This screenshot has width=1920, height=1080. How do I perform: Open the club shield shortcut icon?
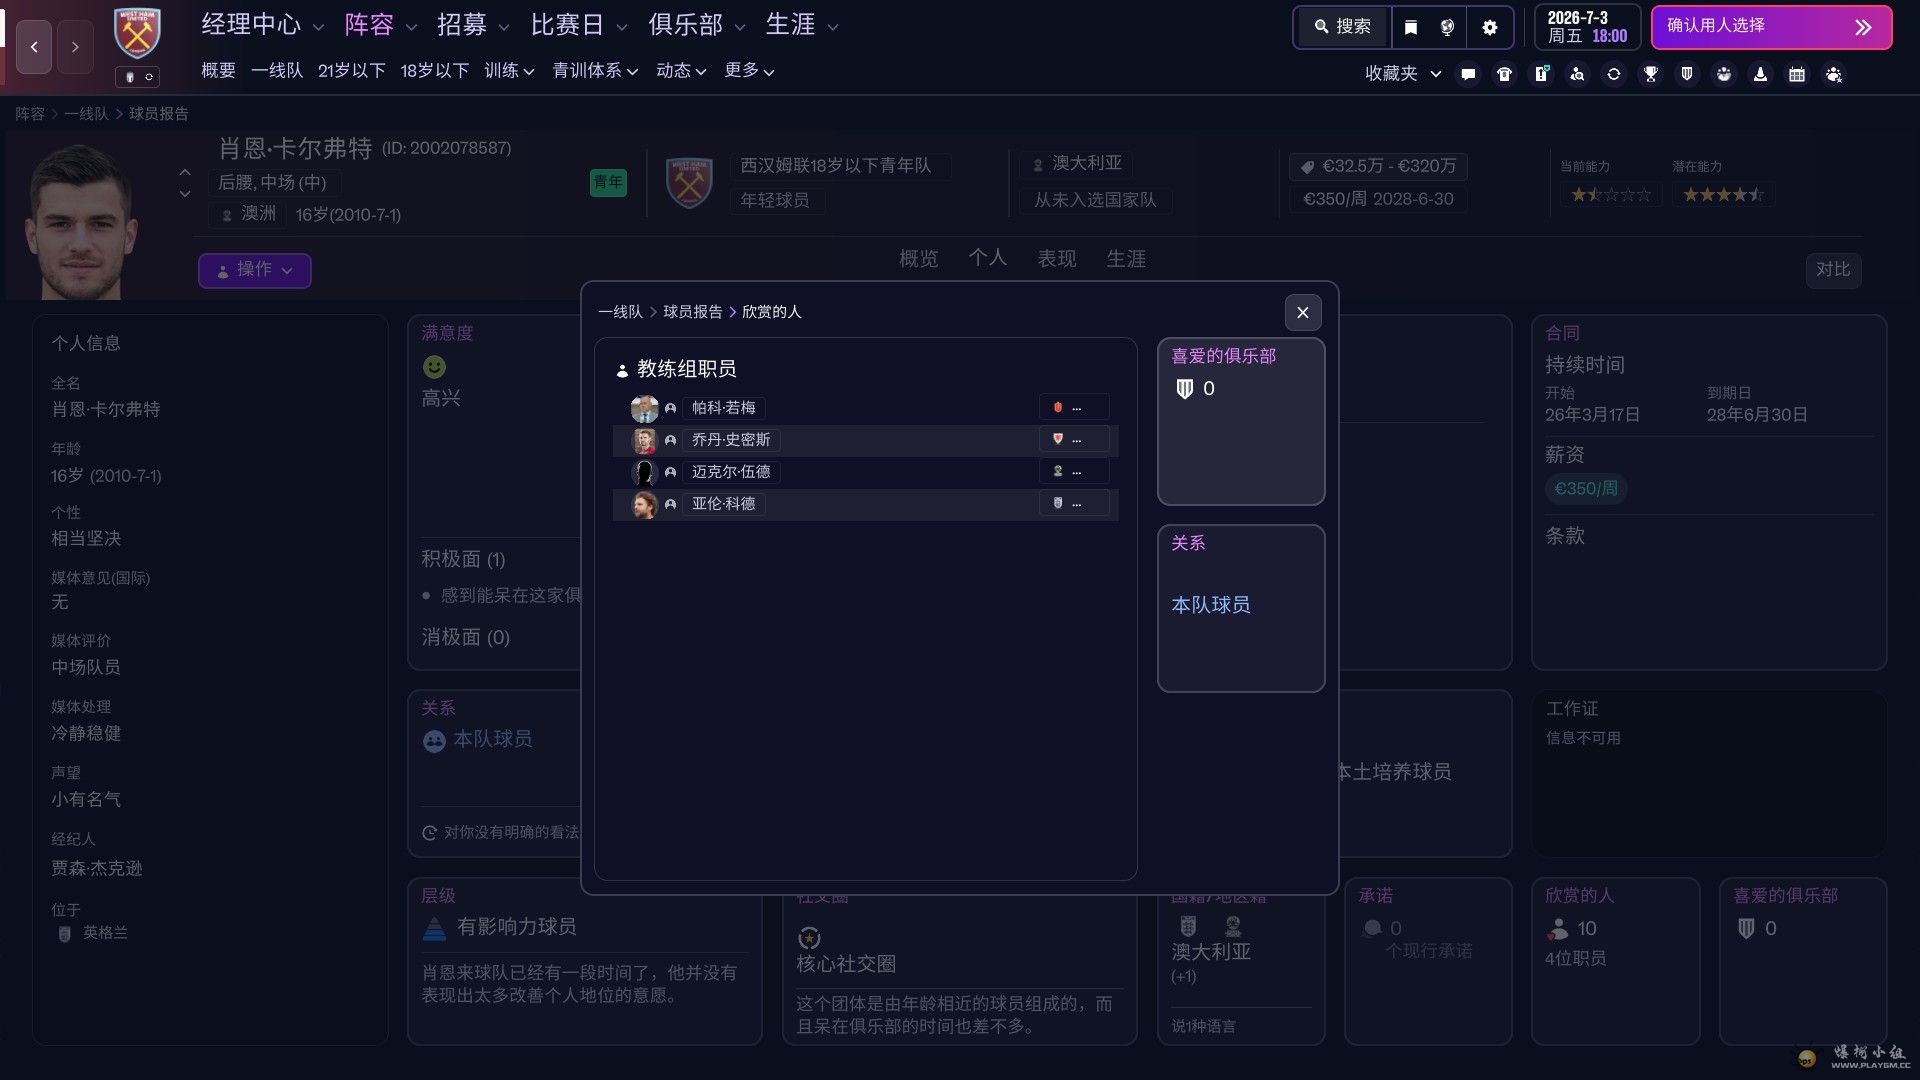pos(1687,74)
